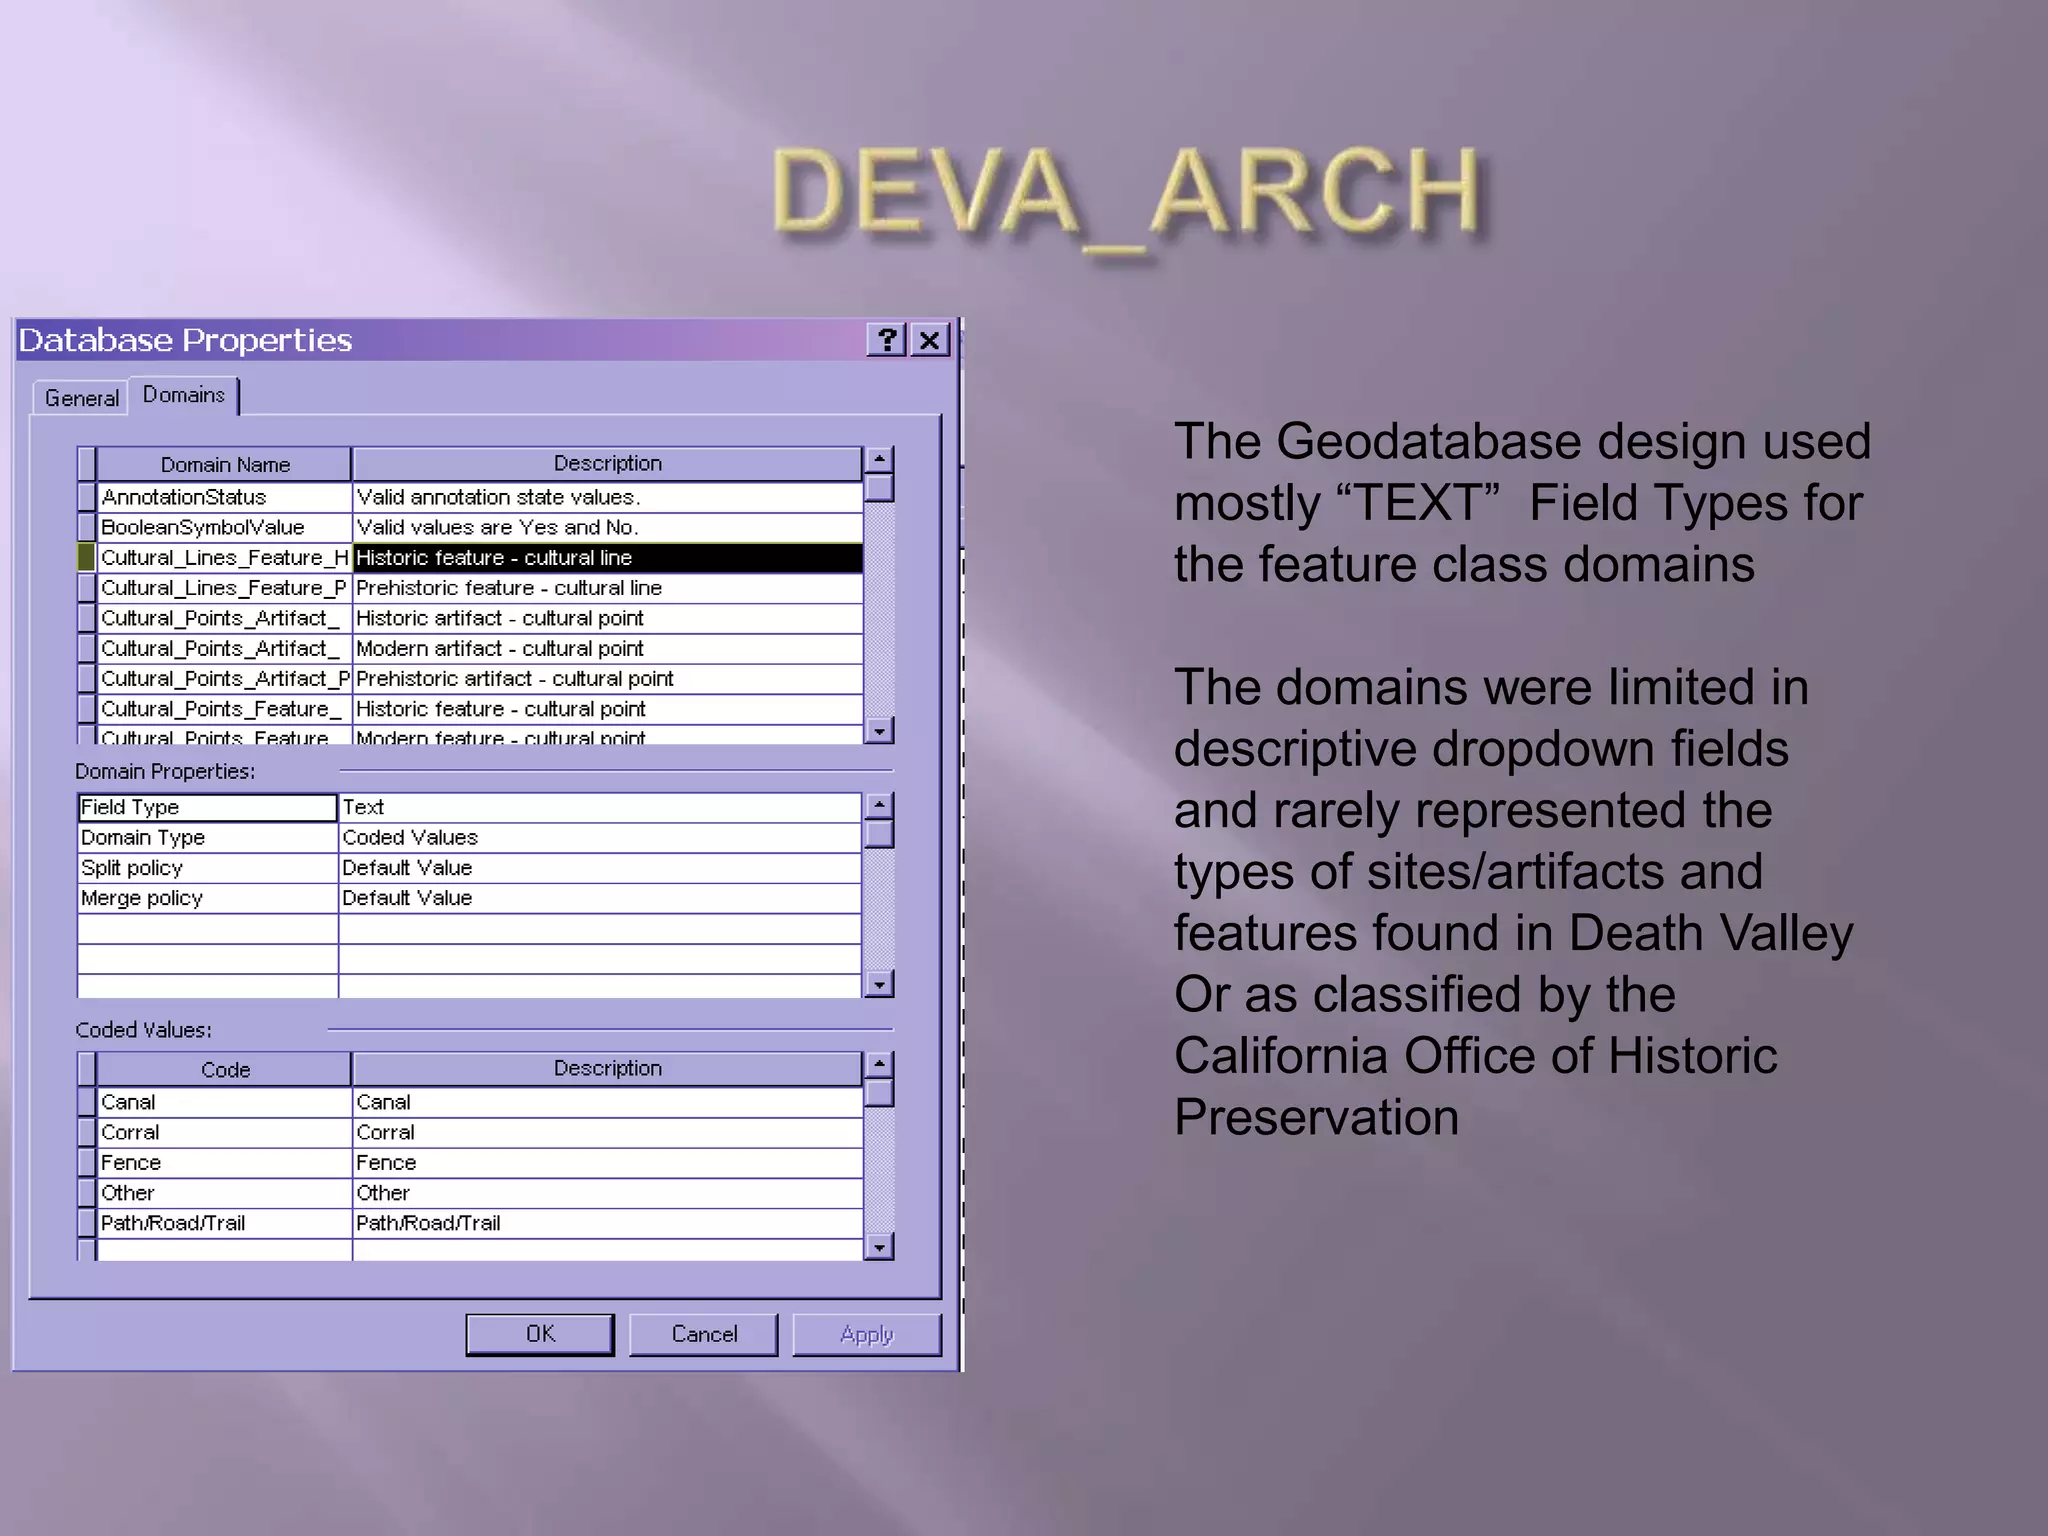
Task: Click up arrow of Coded Values scrollbar
Action: [879, 1065]
